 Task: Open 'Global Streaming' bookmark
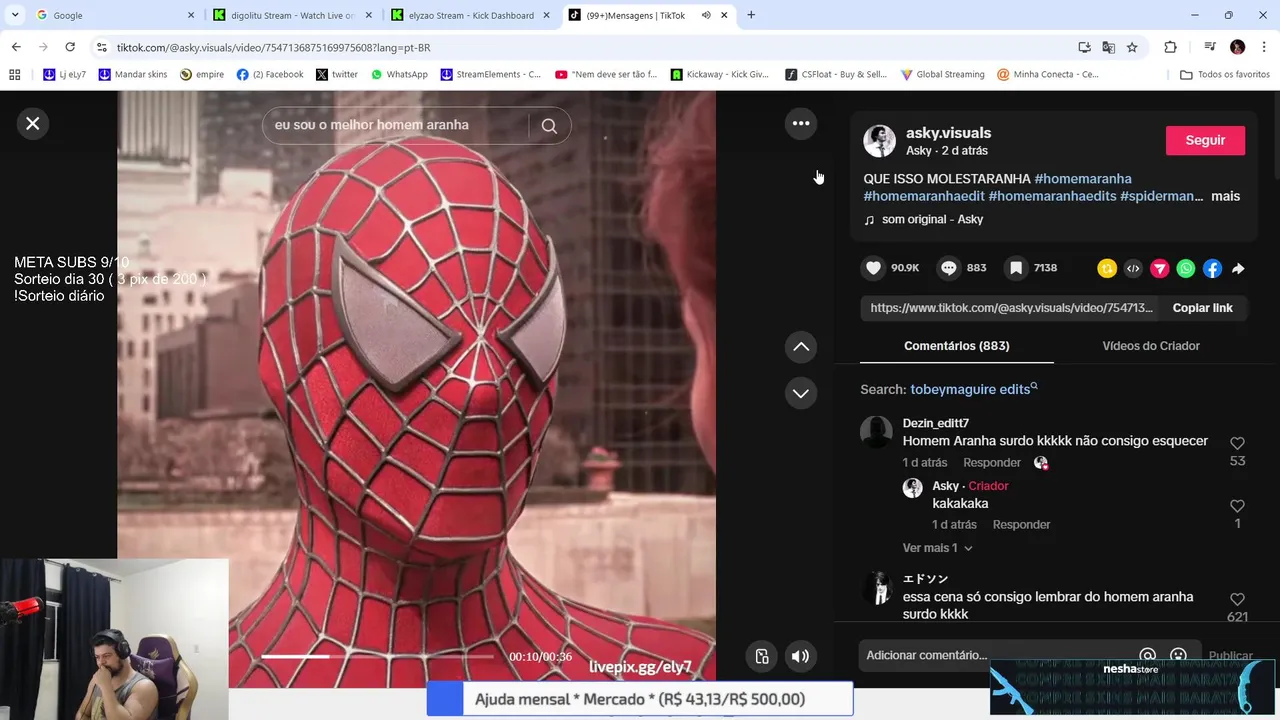point(942,74)
